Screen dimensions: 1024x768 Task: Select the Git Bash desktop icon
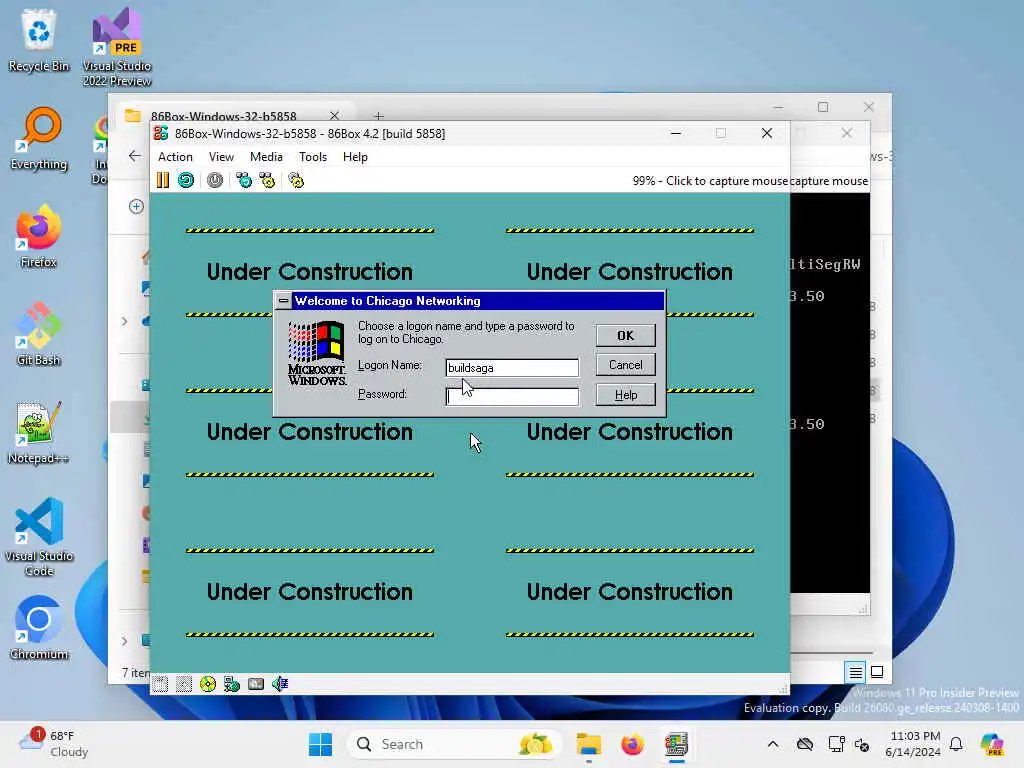tap(39, 334)
